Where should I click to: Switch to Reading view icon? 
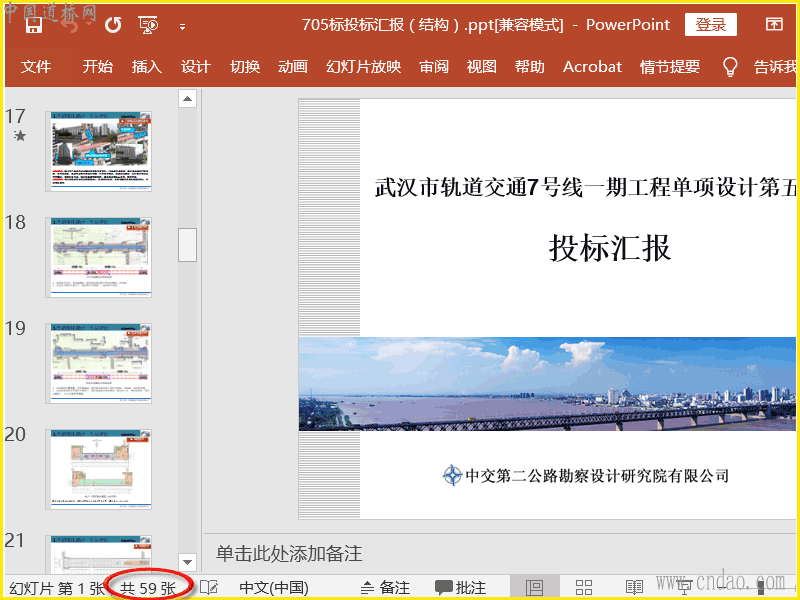(x=634, y=587)
